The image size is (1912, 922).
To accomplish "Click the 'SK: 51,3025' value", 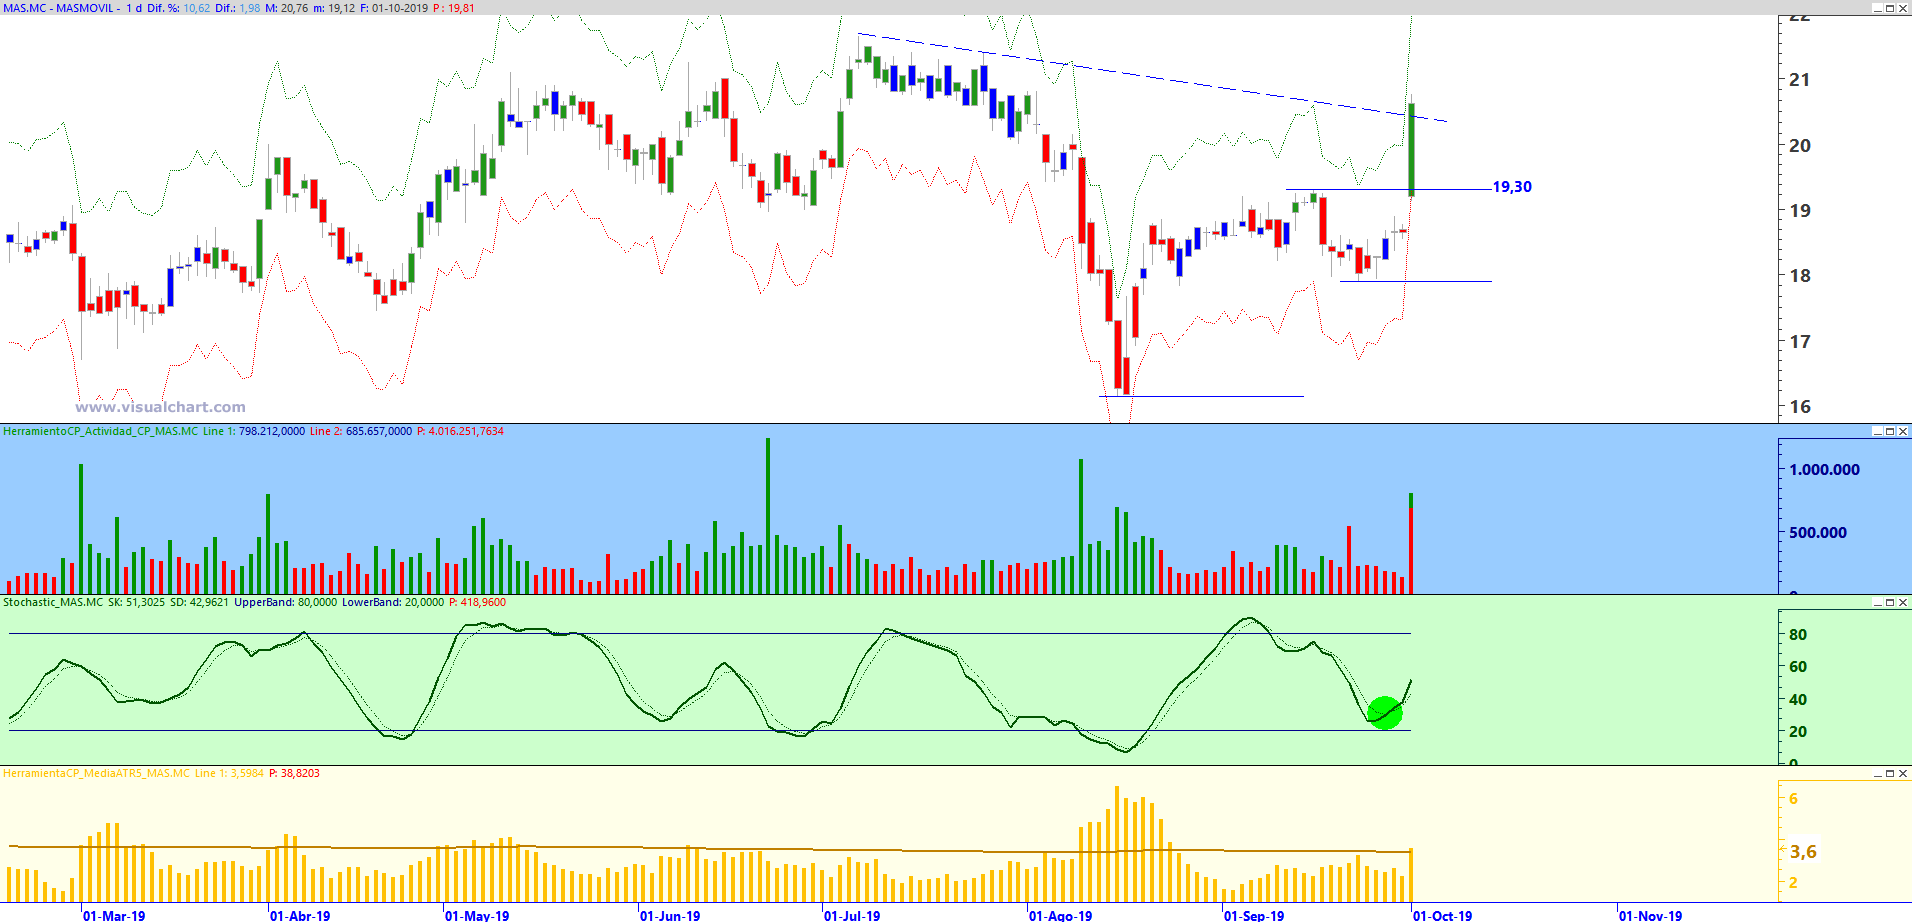I will (136, 602).
